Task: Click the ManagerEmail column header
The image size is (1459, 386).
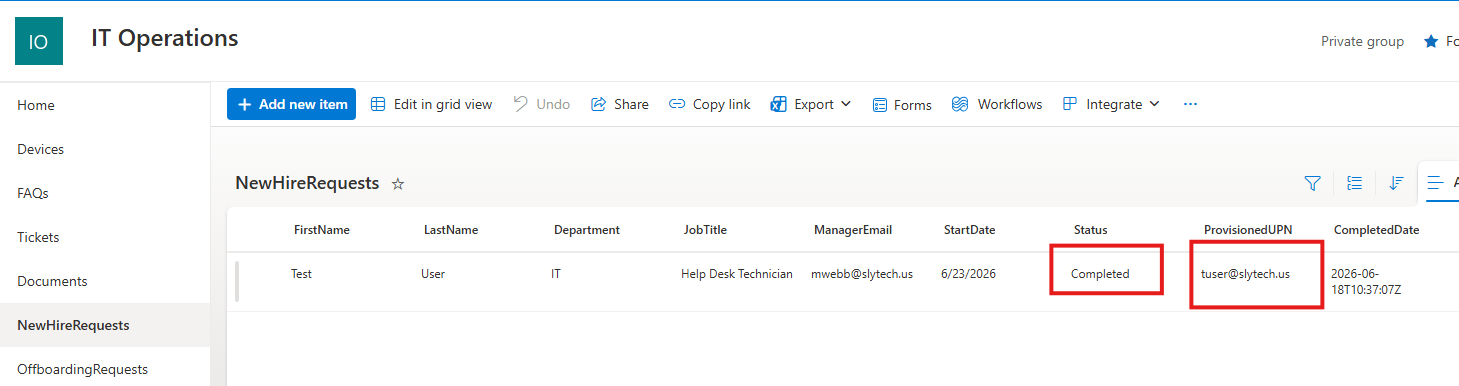Action: pos(853,230)
